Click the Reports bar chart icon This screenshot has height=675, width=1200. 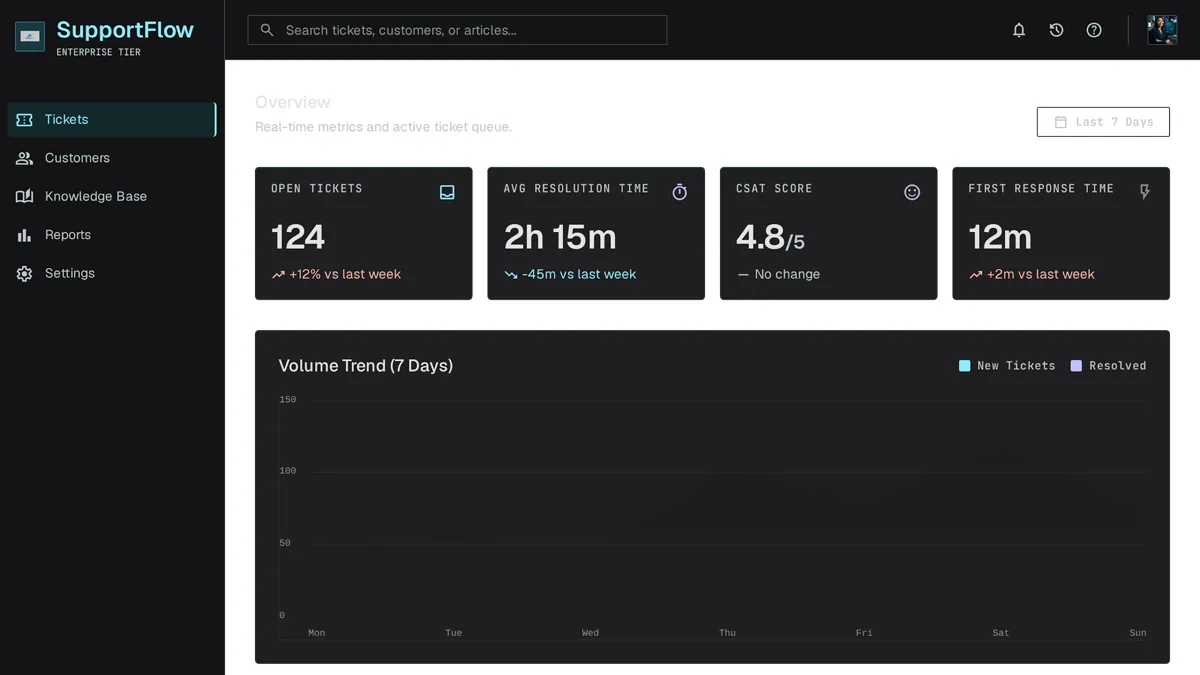24,235
